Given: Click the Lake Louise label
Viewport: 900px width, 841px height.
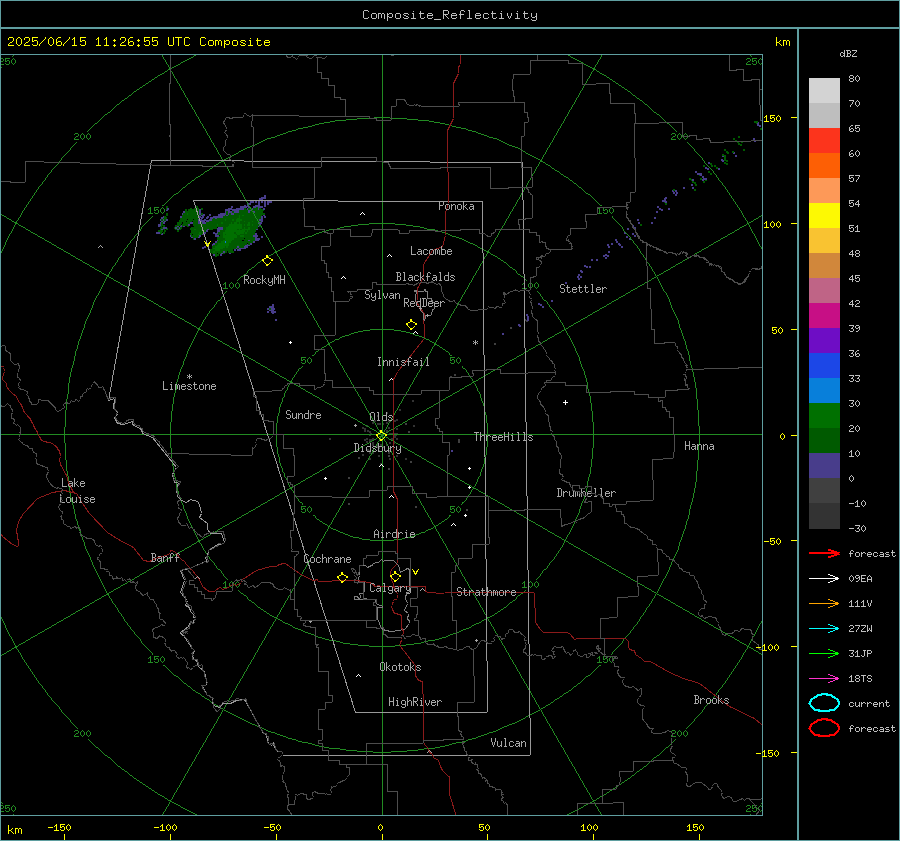Looking at the screenshot, I should click(x=77, y=491).
